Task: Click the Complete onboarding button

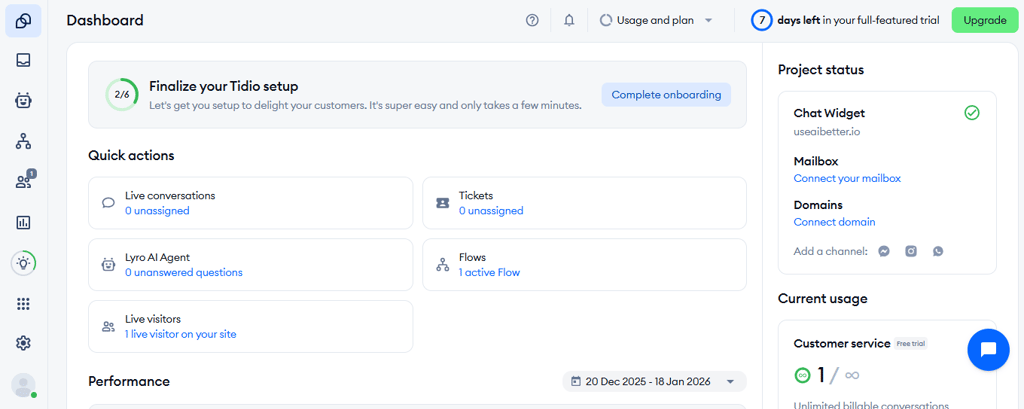Action: coord(666,95)
